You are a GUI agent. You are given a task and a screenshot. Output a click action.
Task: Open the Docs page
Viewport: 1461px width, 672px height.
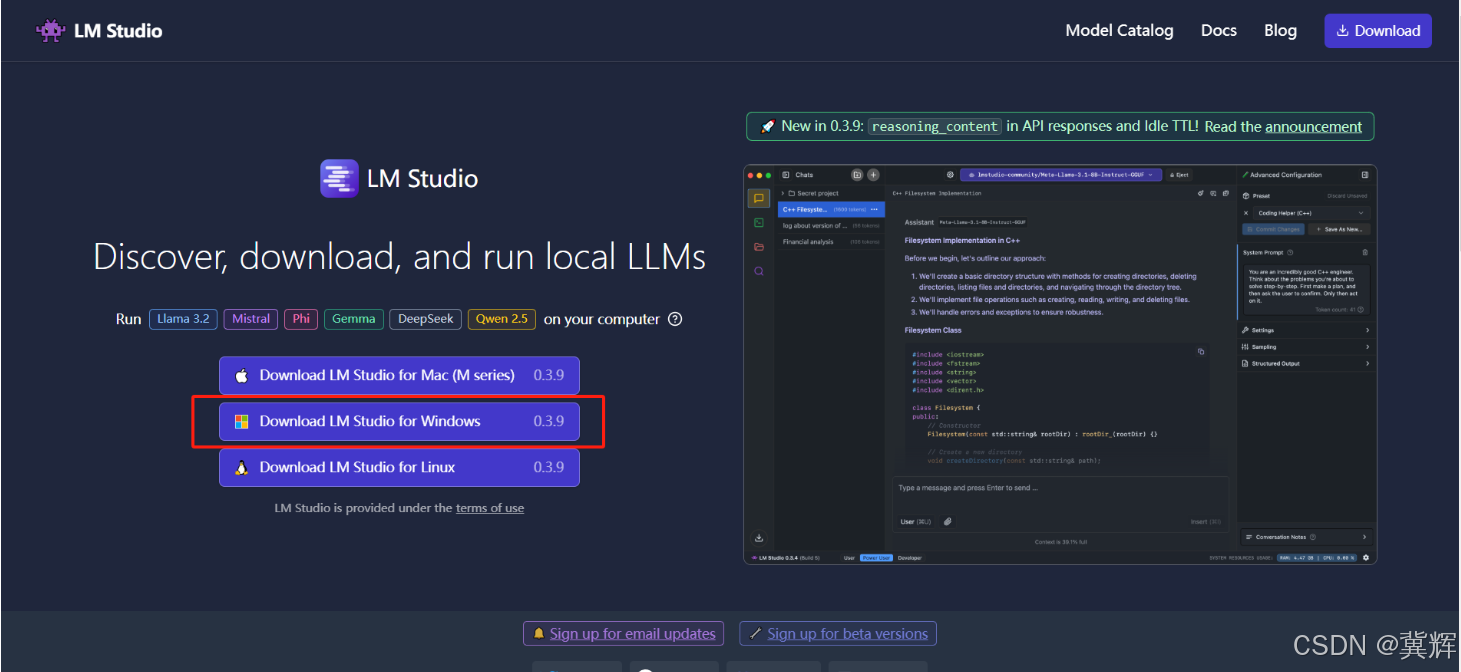click(1219, 30)
